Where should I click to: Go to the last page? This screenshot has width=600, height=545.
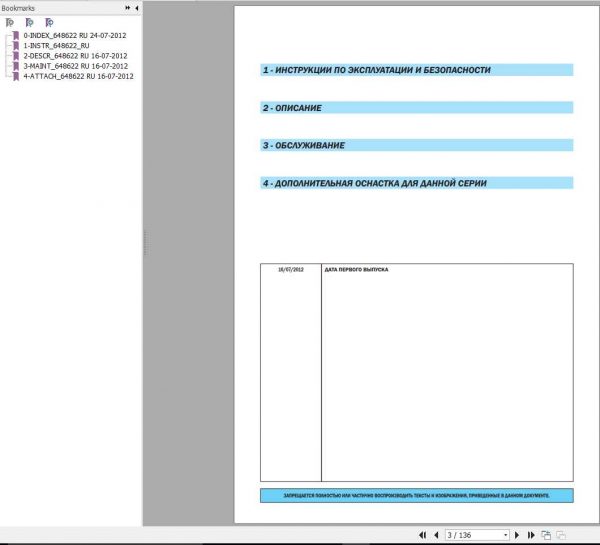coord(531,535)
